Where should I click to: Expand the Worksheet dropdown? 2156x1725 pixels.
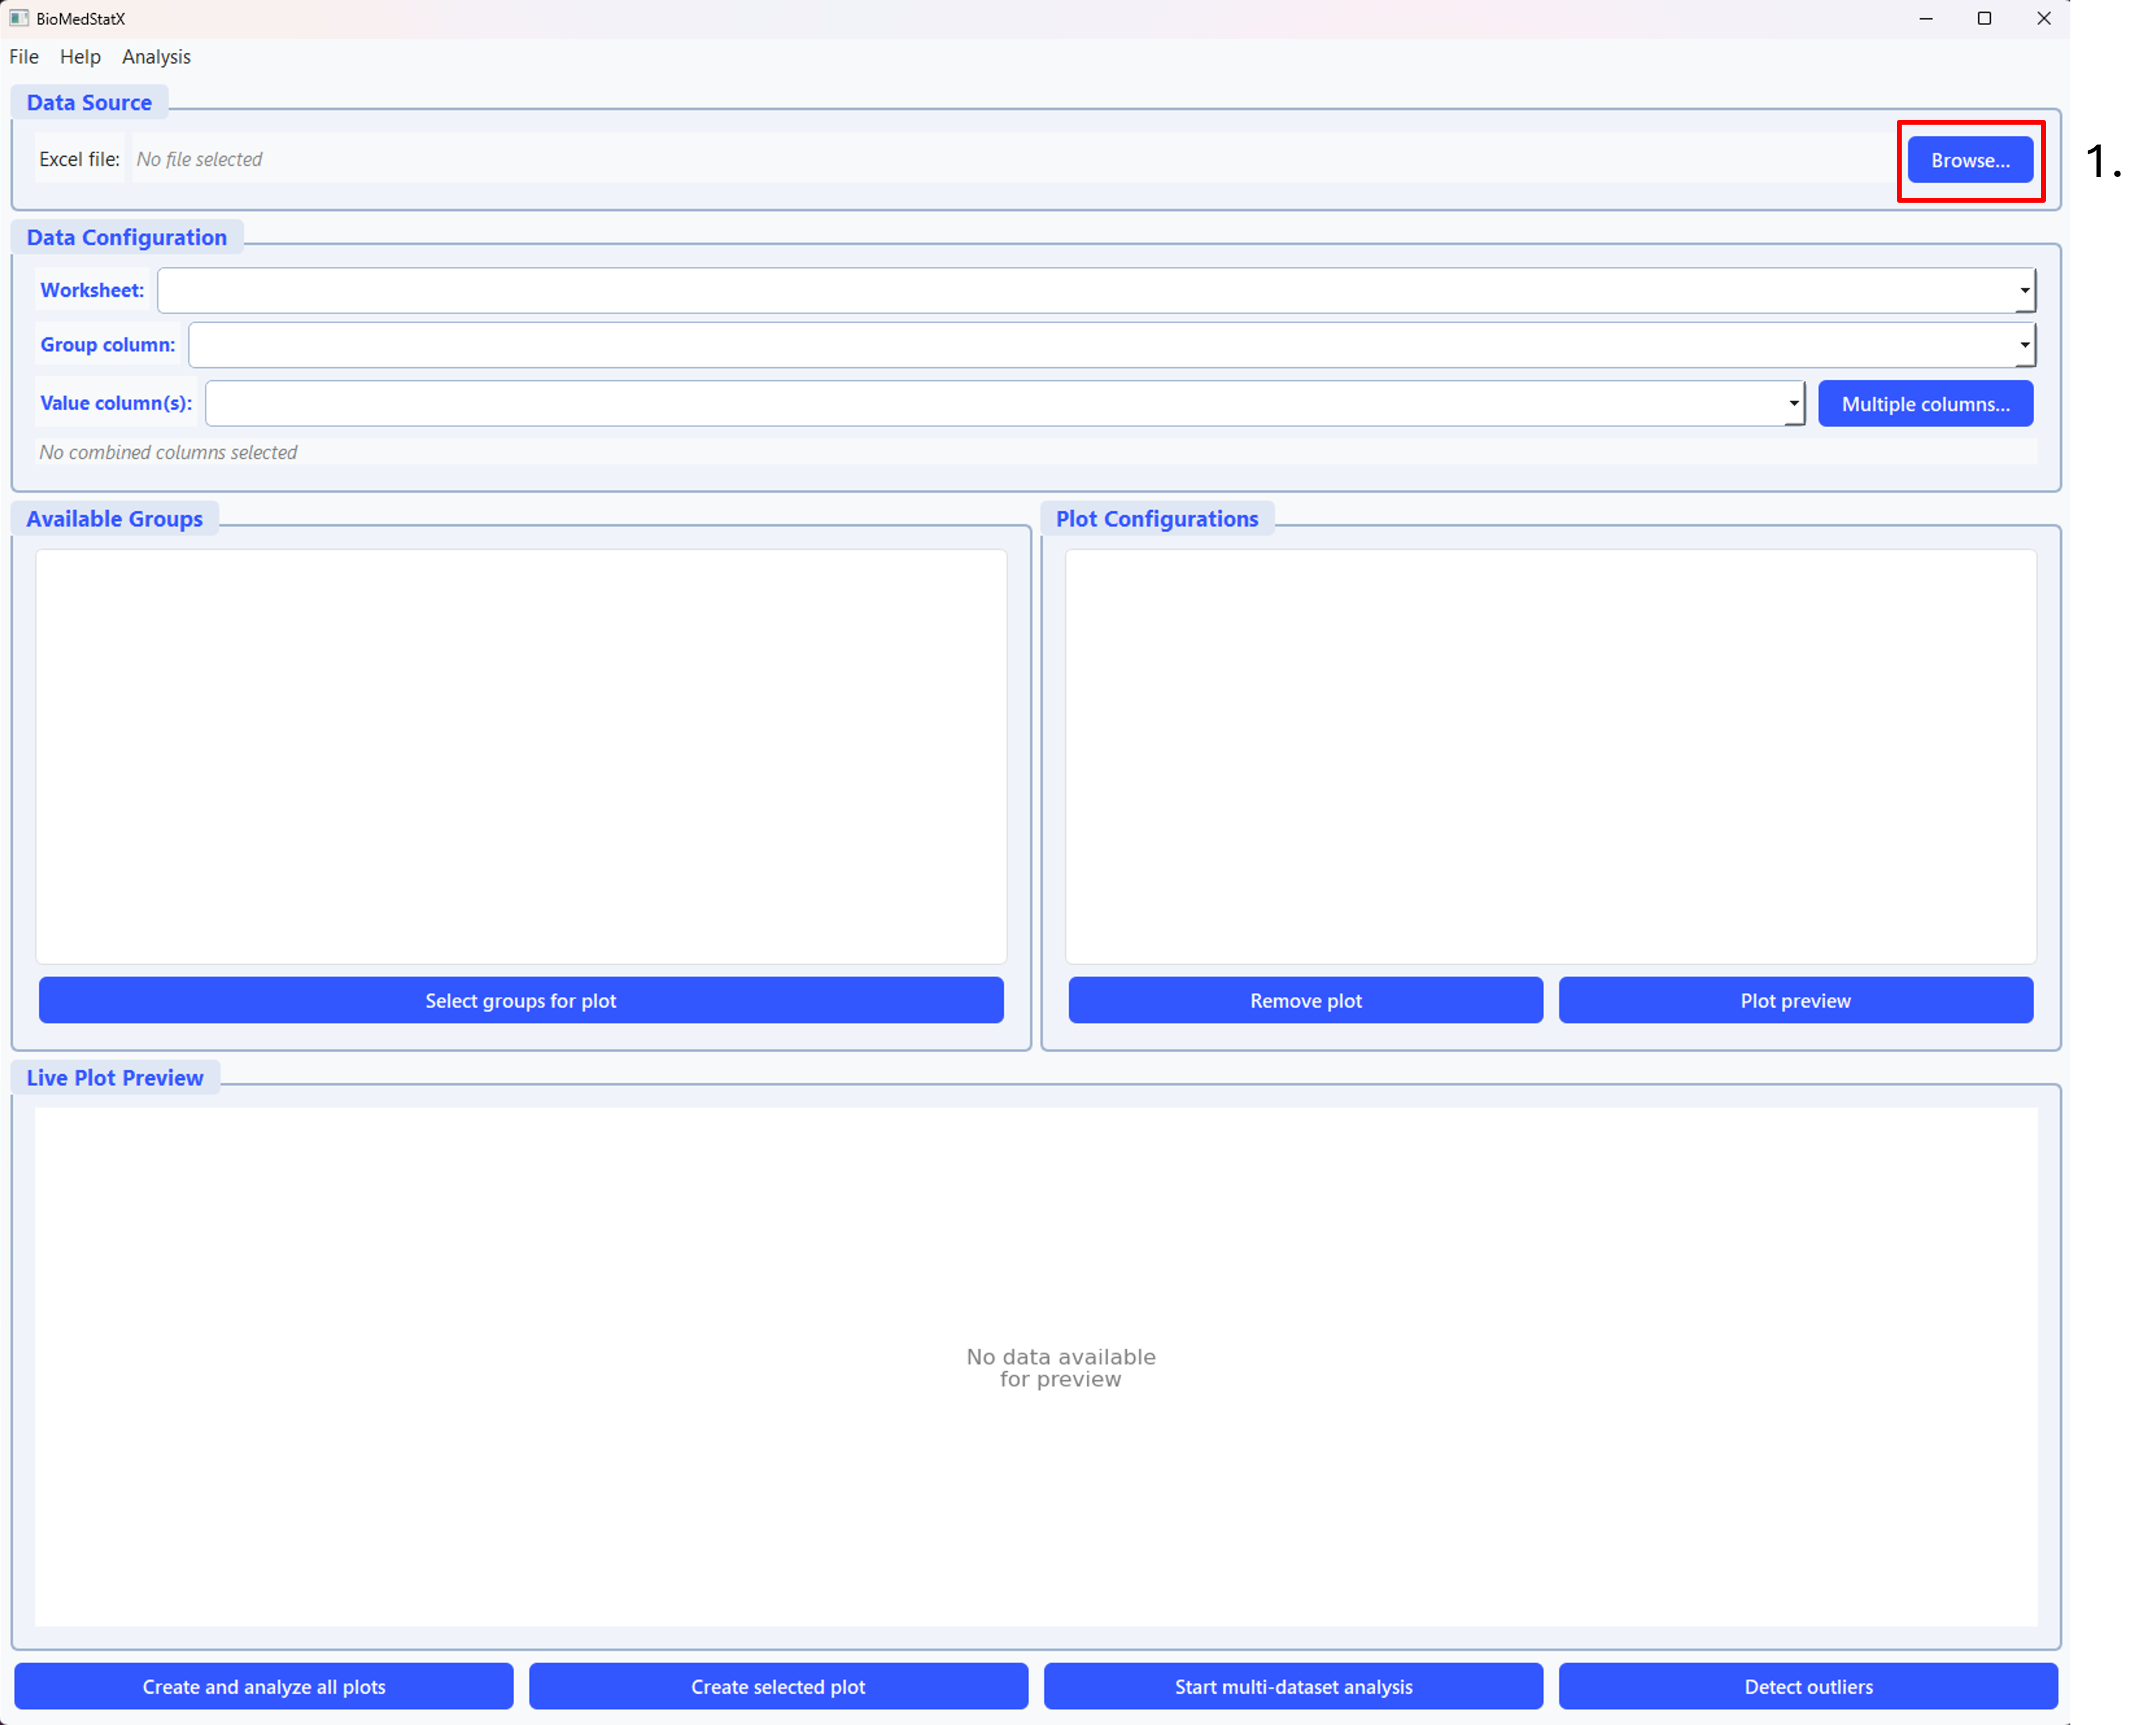point(1096,290)
